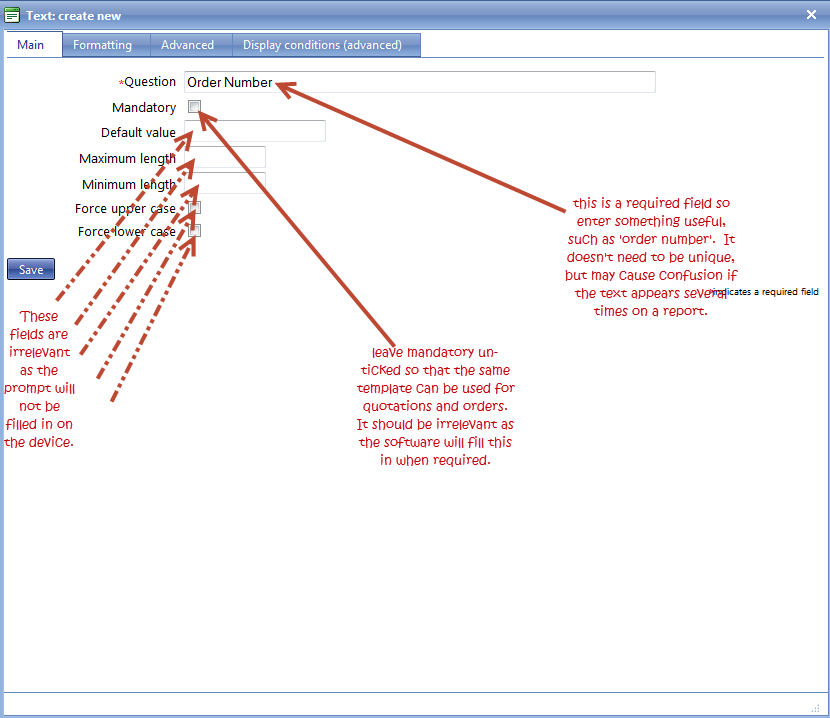Open the Formatting tab
Image resolution: width=830 pixels, height=718 pixels.
tap(102, 45)
